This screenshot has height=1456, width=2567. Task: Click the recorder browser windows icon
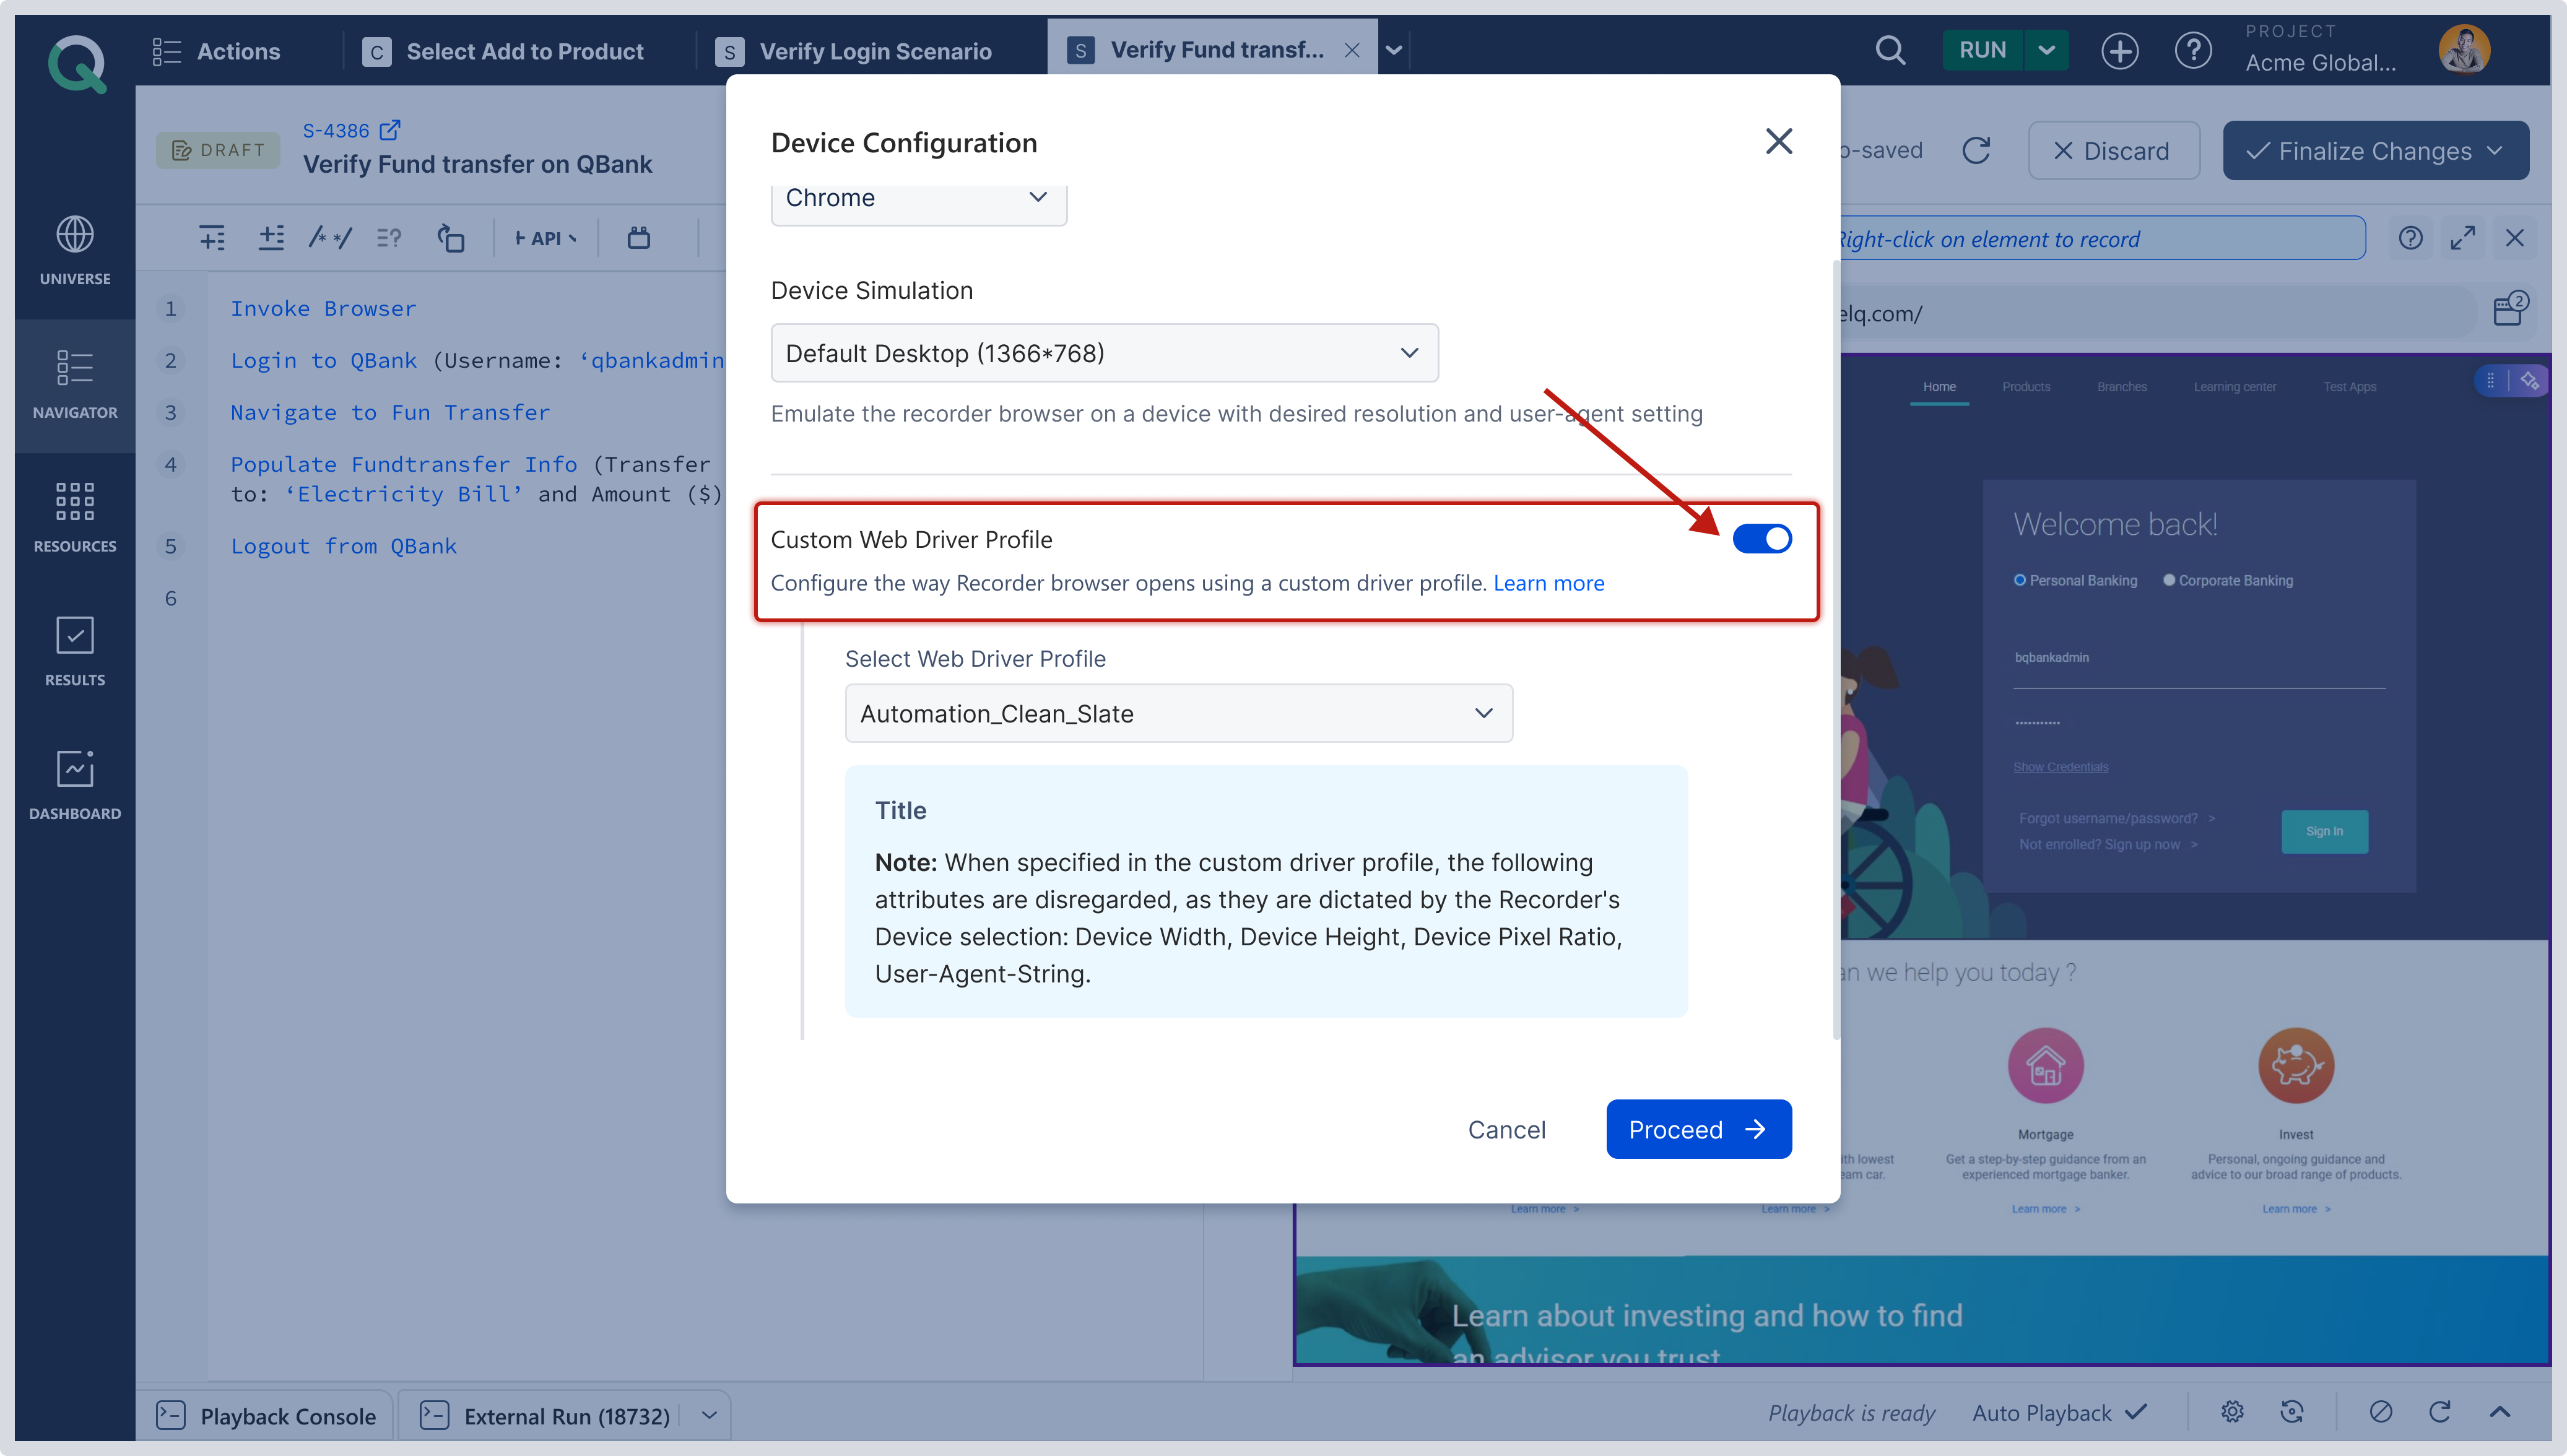(x=2509, y=309)
